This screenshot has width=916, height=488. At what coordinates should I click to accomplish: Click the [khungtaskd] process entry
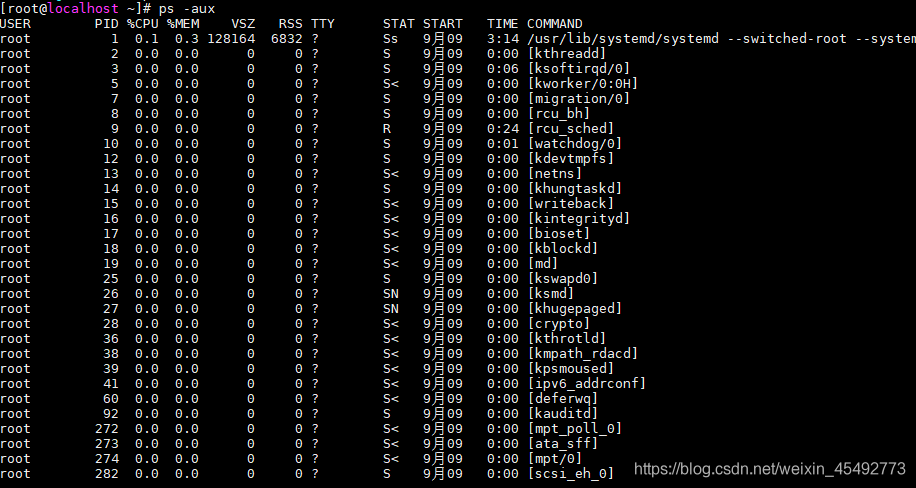click(x=575, y=189)
